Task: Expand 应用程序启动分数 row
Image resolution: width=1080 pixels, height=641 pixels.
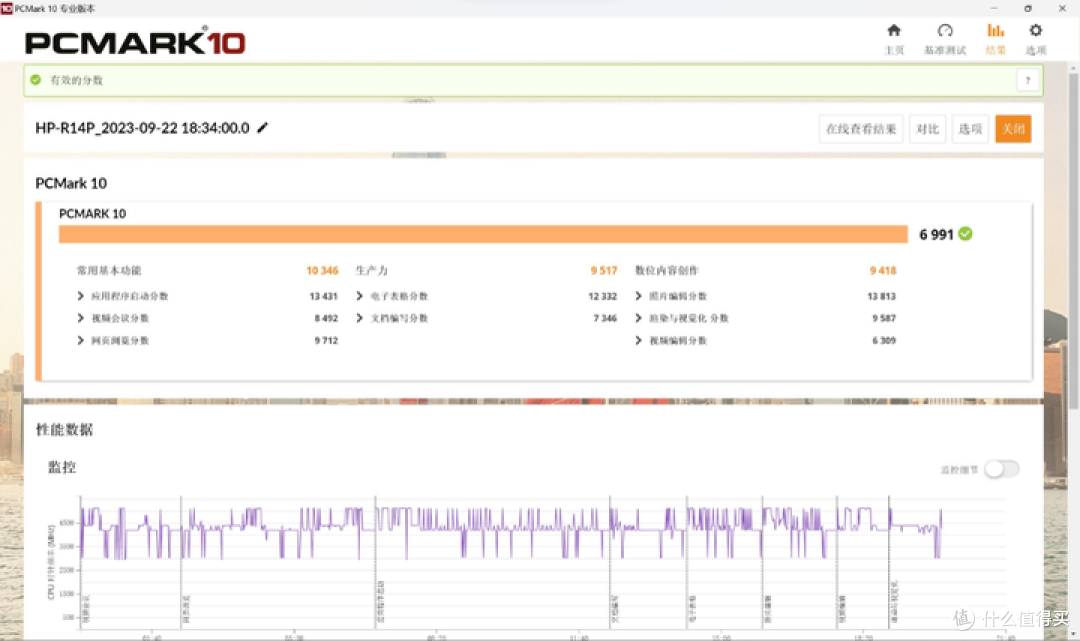Action: click(x=81, y=296)
